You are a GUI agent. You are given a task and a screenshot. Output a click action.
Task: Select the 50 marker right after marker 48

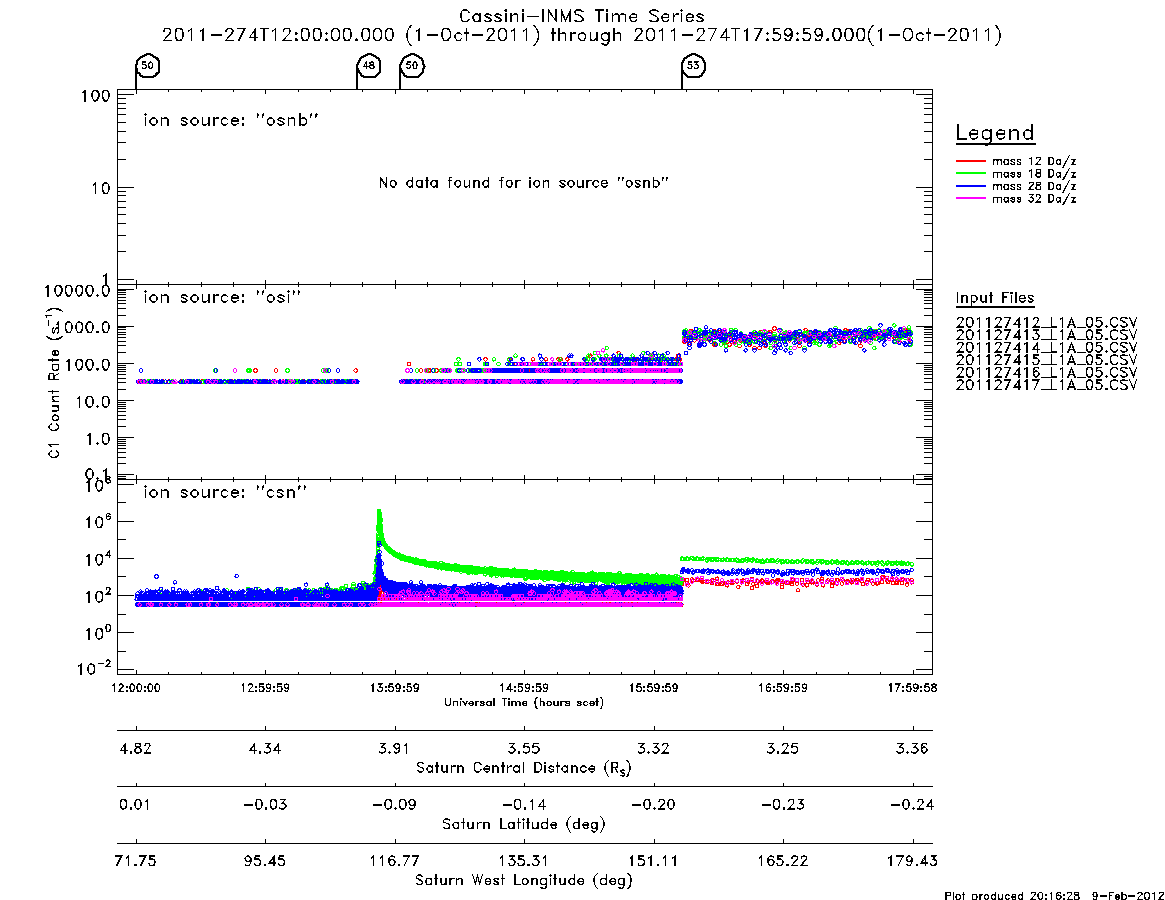(412, 66)
